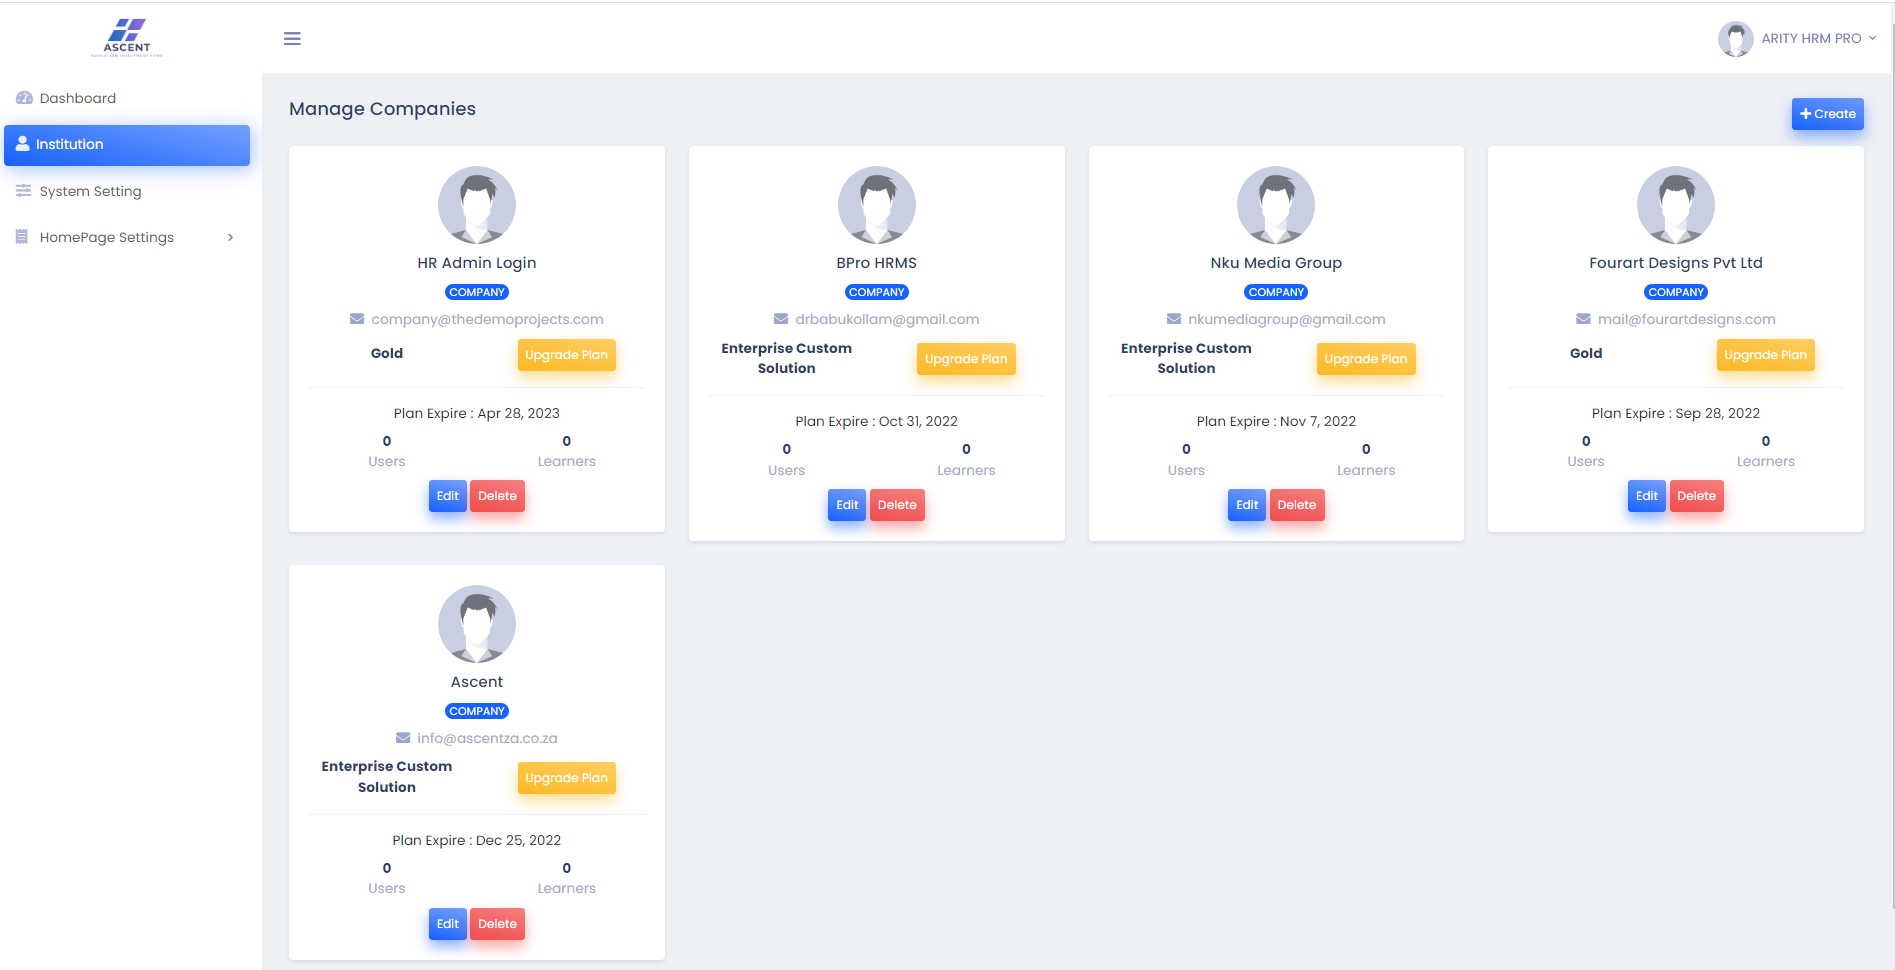Click the nkumediagroup@gmail.com email text
Image resolution: width=1895 pixels, height=970 pixels.
tap(1287, 319)
